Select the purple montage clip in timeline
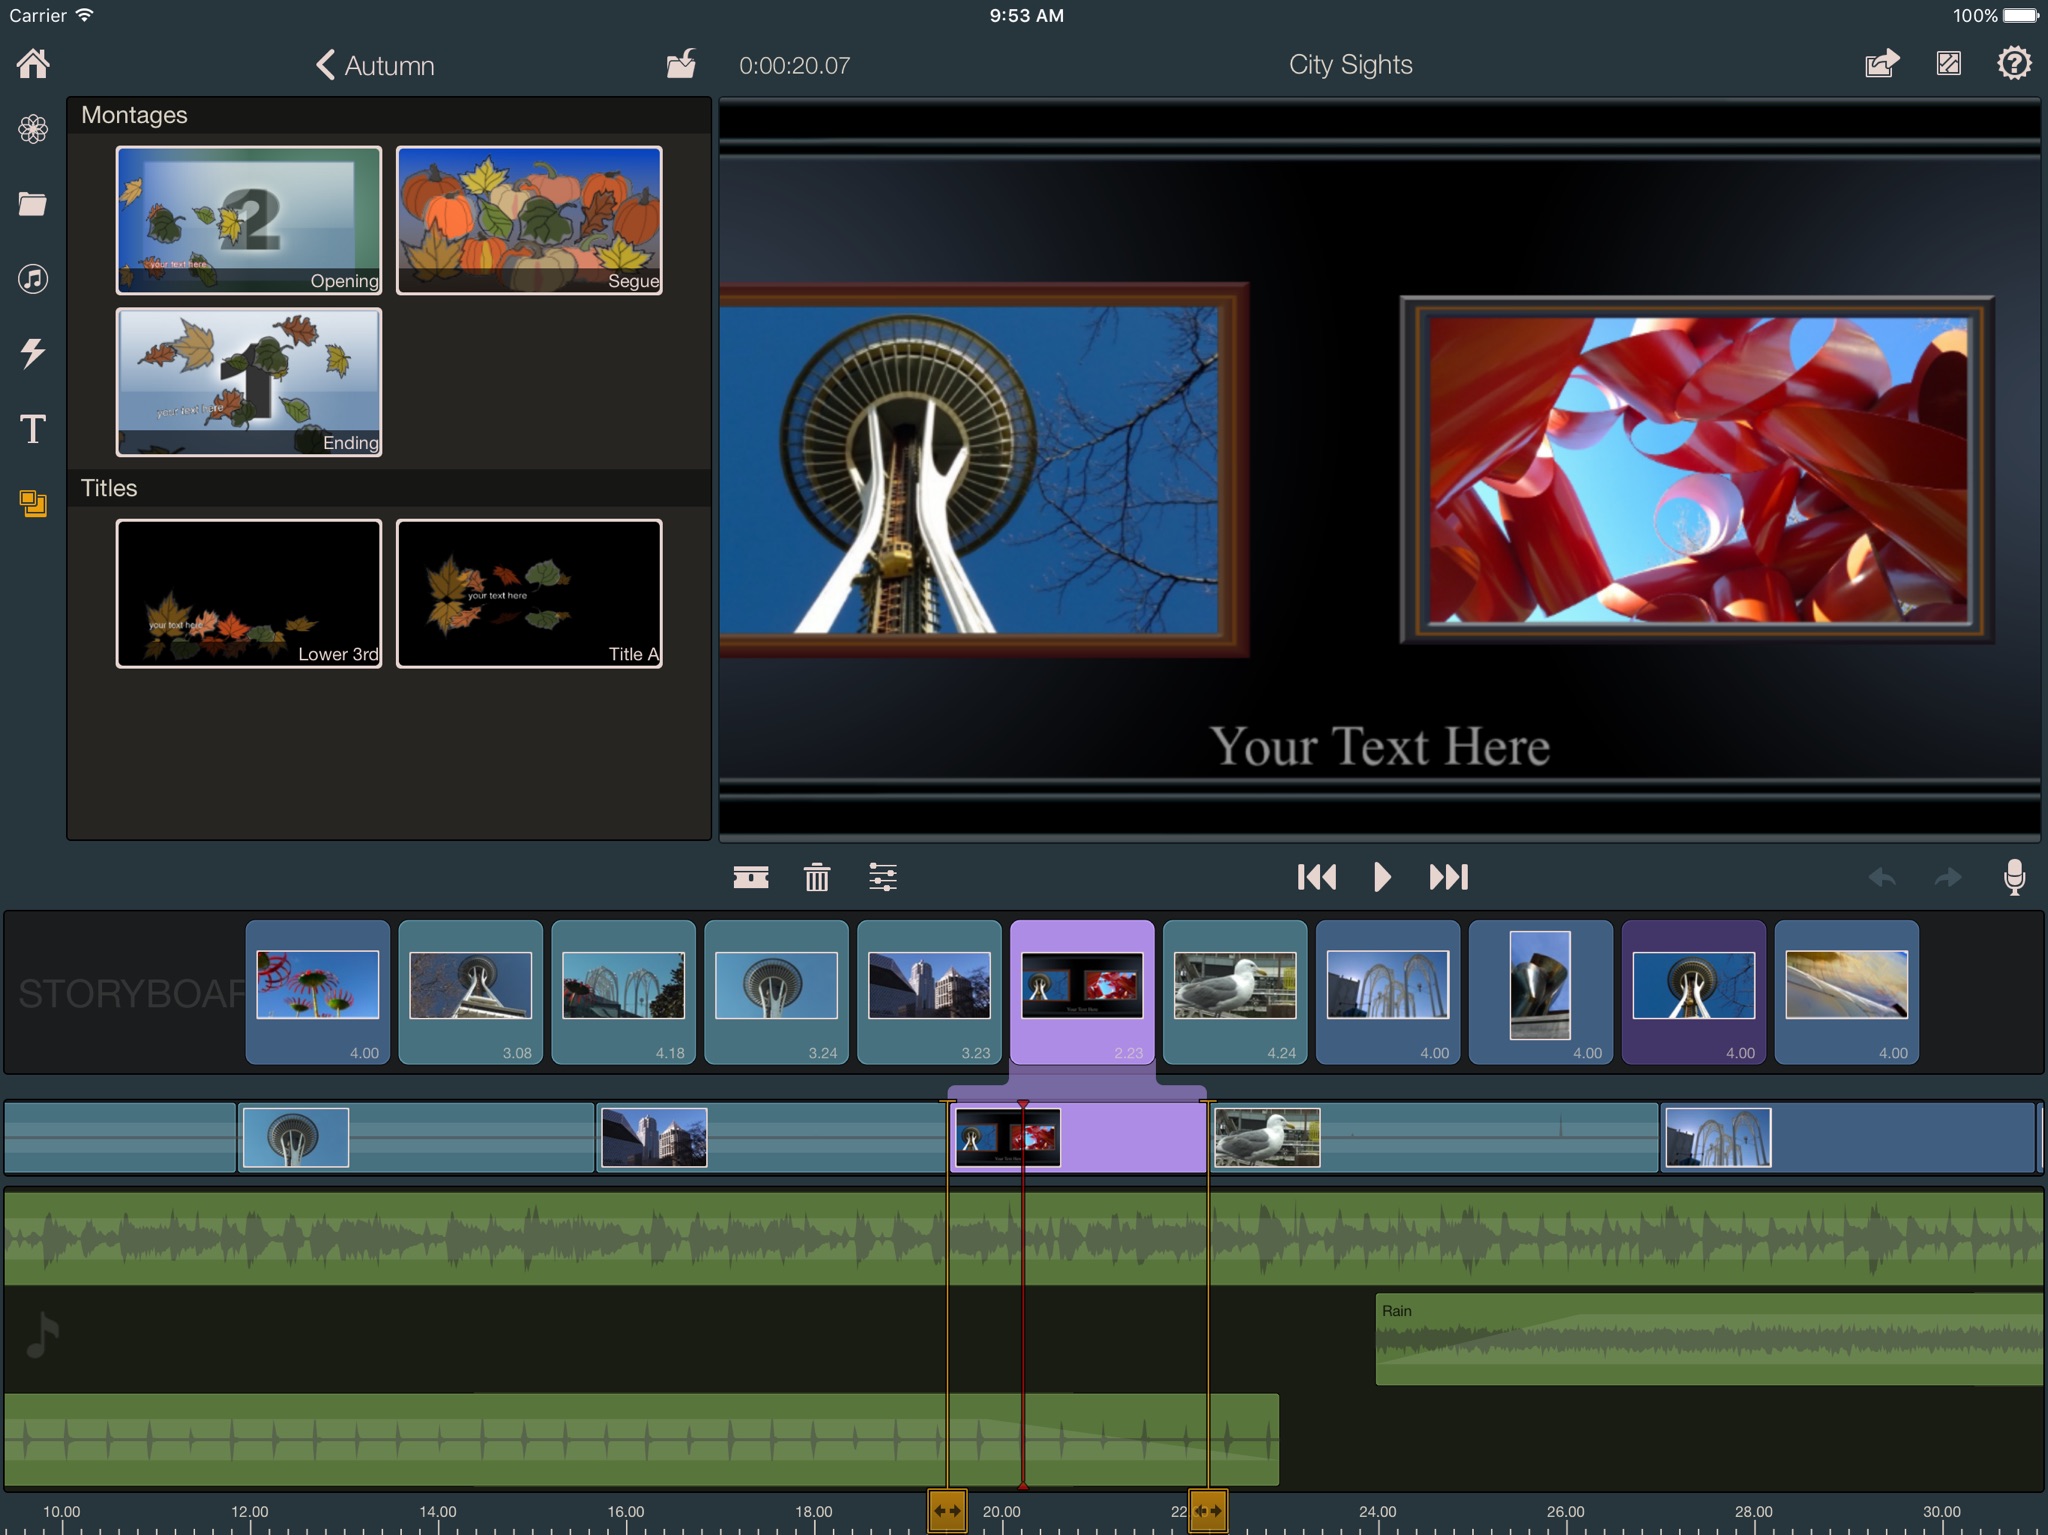 1078,1137
